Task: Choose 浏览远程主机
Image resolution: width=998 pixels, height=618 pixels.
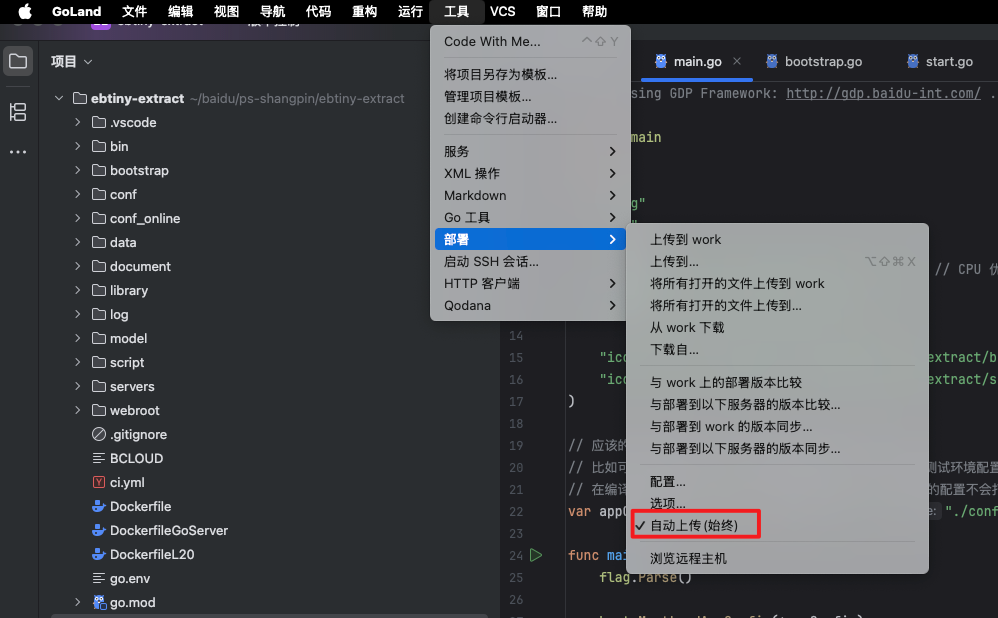Action: [778, 558]
